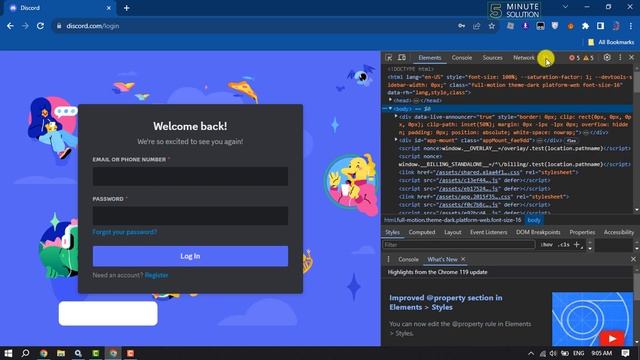Open File Explorer from the taskbar
Viewport: 640px width, 360px height.
61,353
